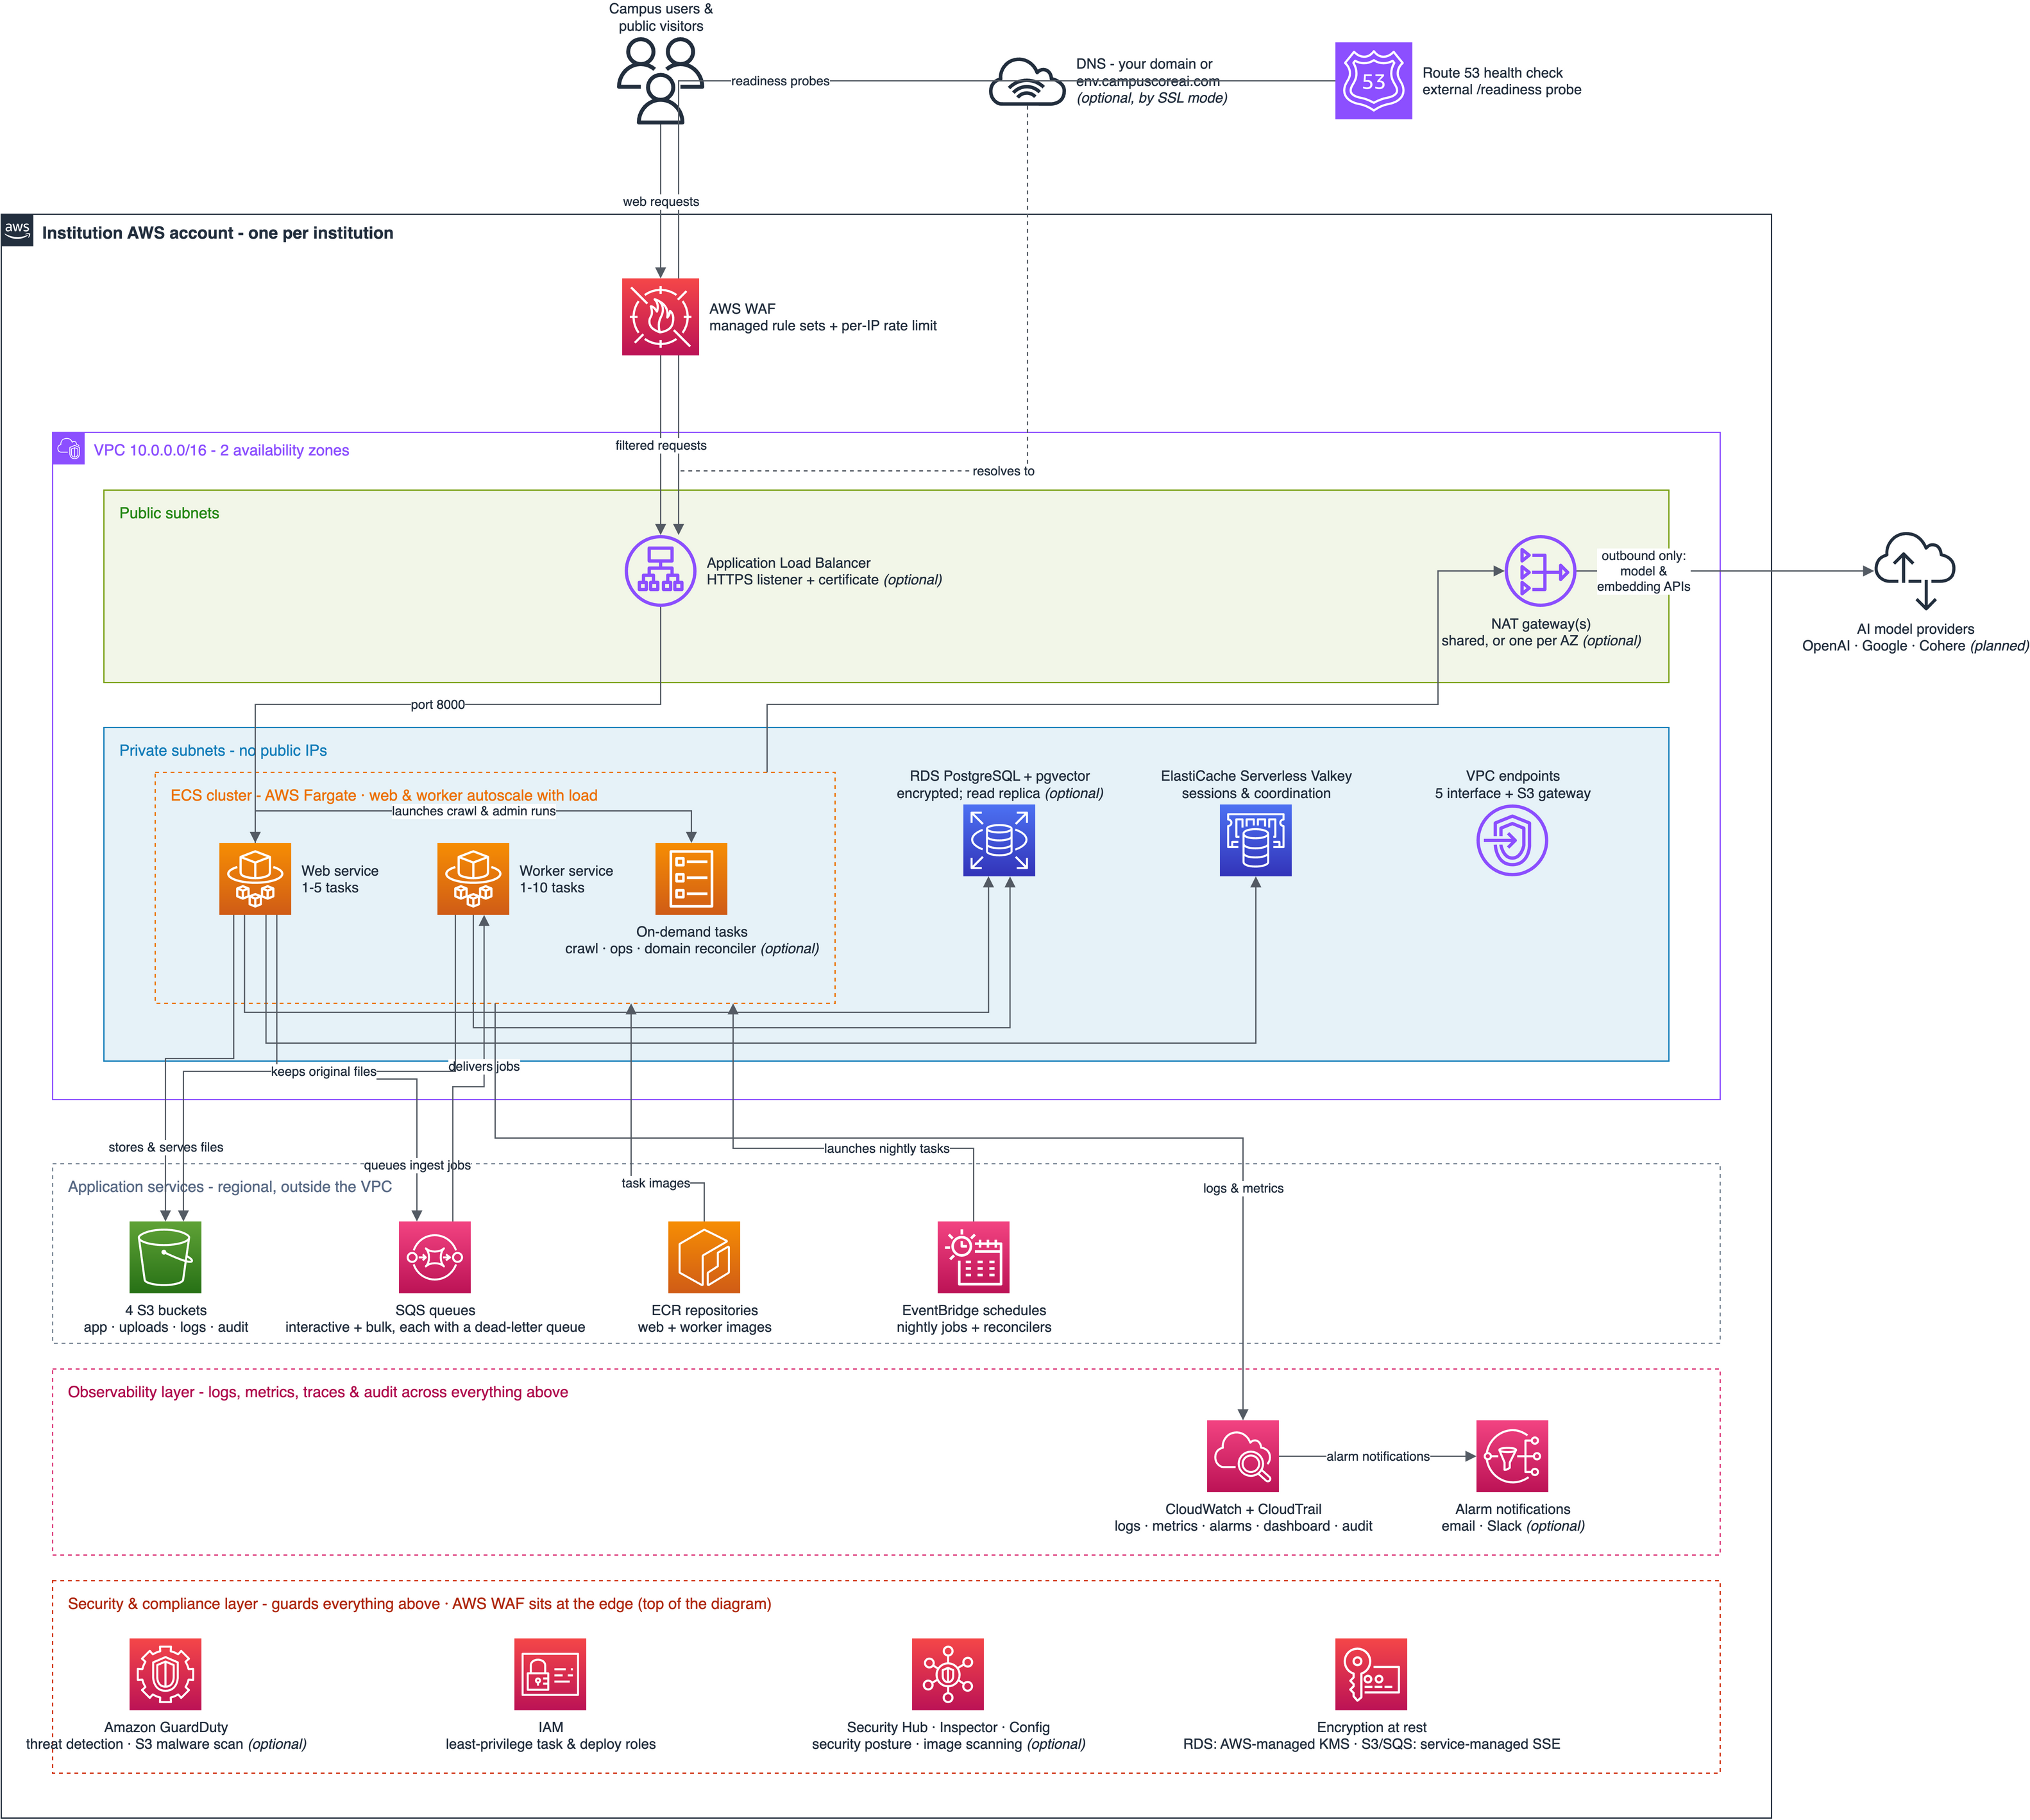This screenshot has height=1820, width=2030.
Task: Select the DNS cloud icon
Action: click(1027, 81)
